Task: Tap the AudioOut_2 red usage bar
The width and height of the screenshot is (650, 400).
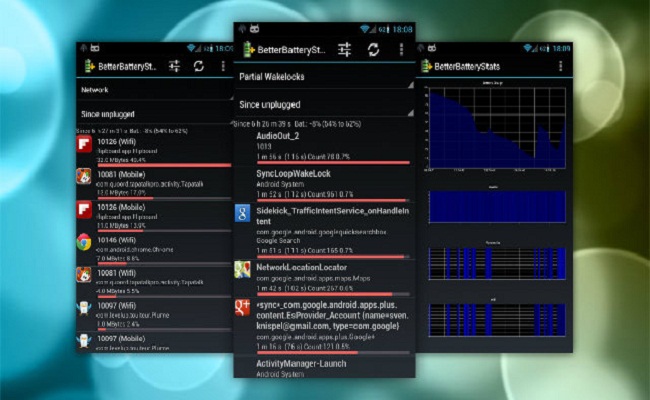Action: (x=333, y=162)
